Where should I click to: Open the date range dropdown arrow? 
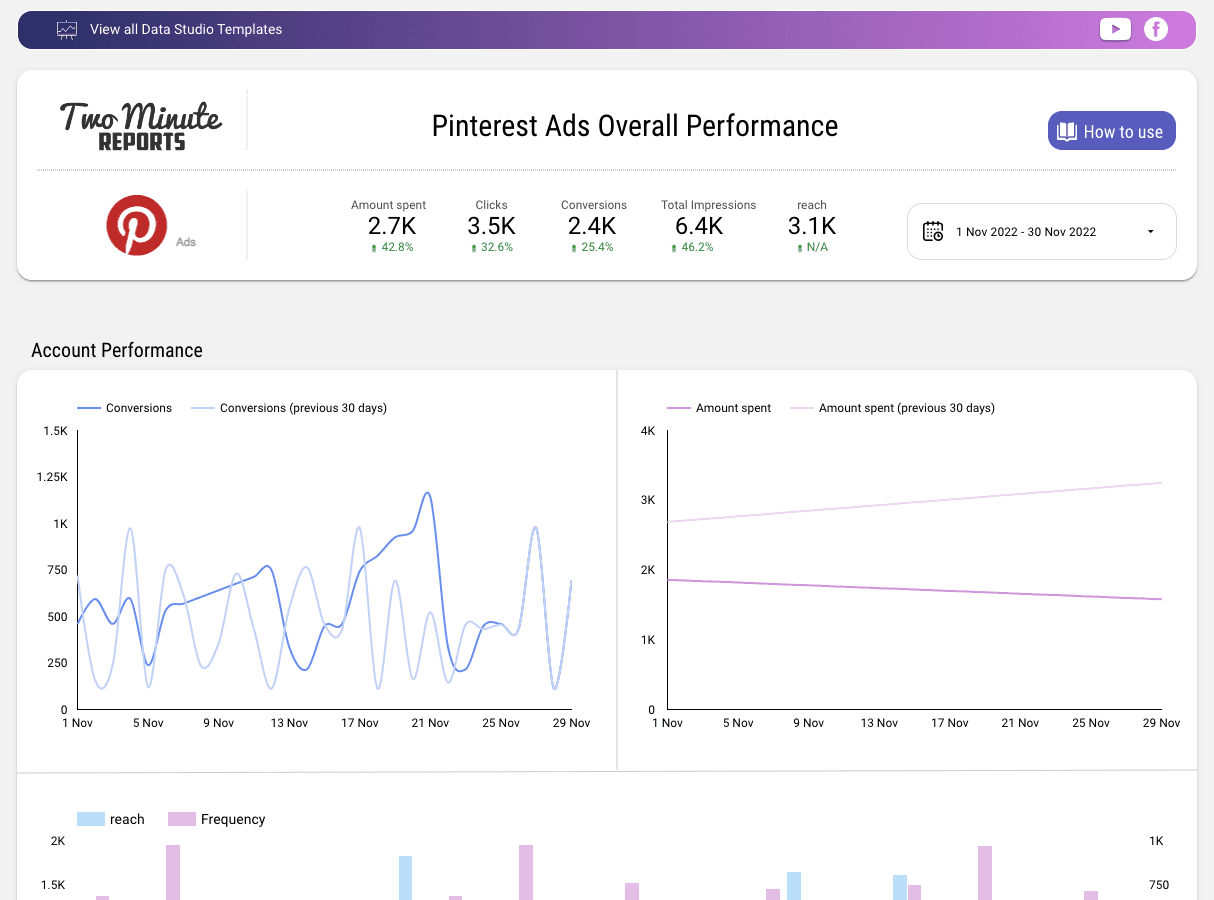pyautogui.click(x=1150, y=231)
